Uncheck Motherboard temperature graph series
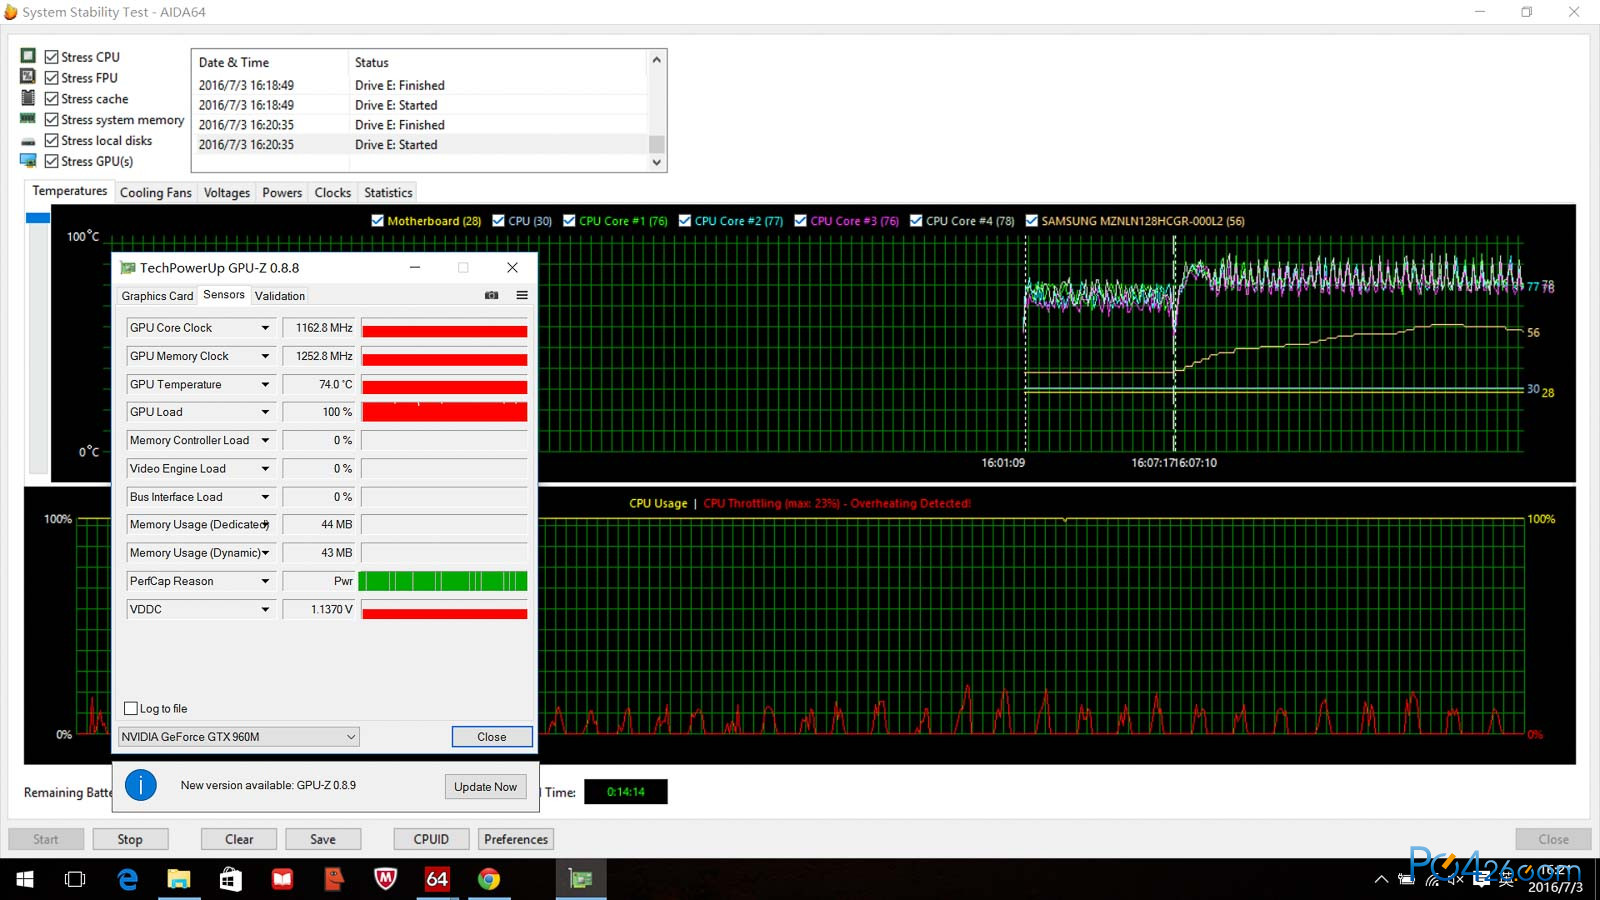 (377, 221)
